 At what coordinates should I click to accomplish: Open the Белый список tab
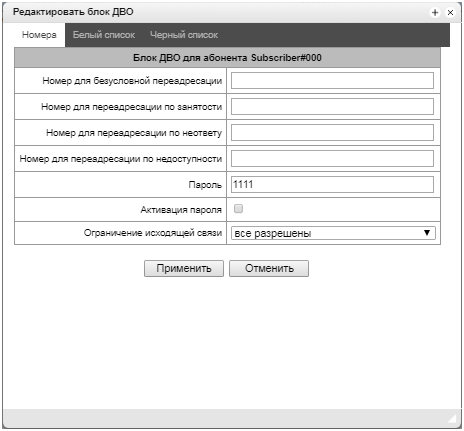104,35
